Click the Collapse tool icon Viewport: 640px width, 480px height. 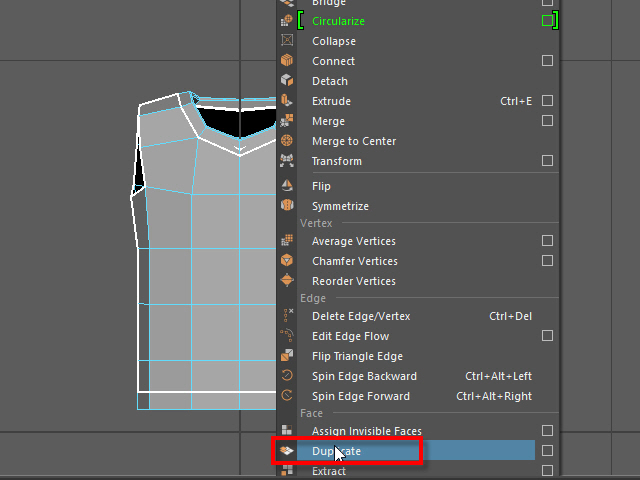pyautogui.click(x=287, y=41)
